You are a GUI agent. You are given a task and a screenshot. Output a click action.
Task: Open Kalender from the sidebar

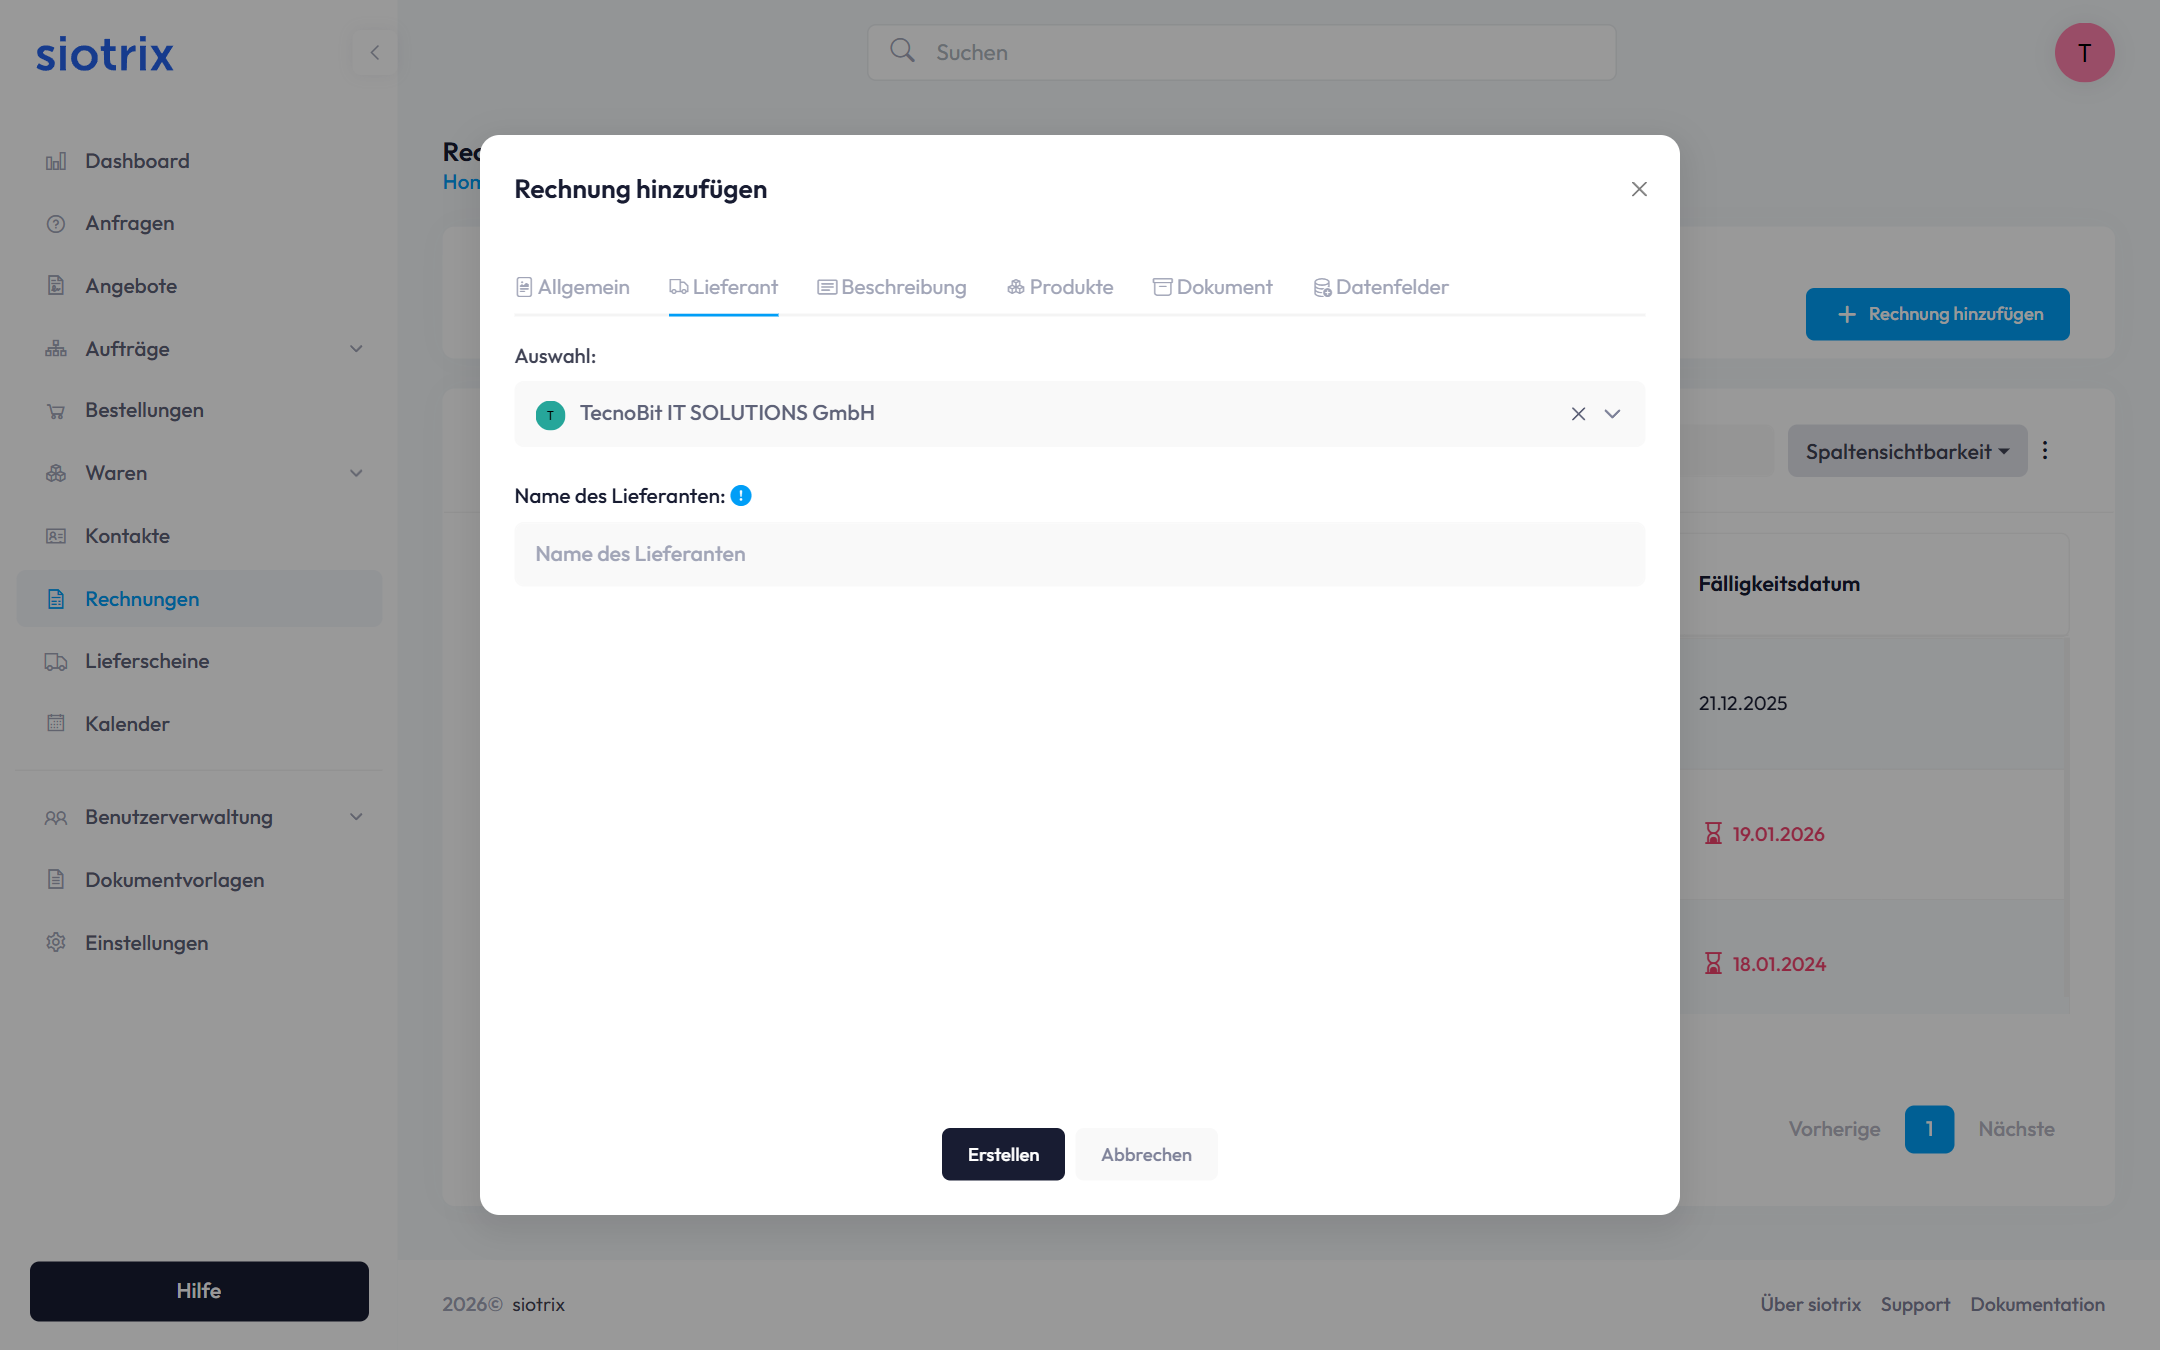click(x=127, y=724)
